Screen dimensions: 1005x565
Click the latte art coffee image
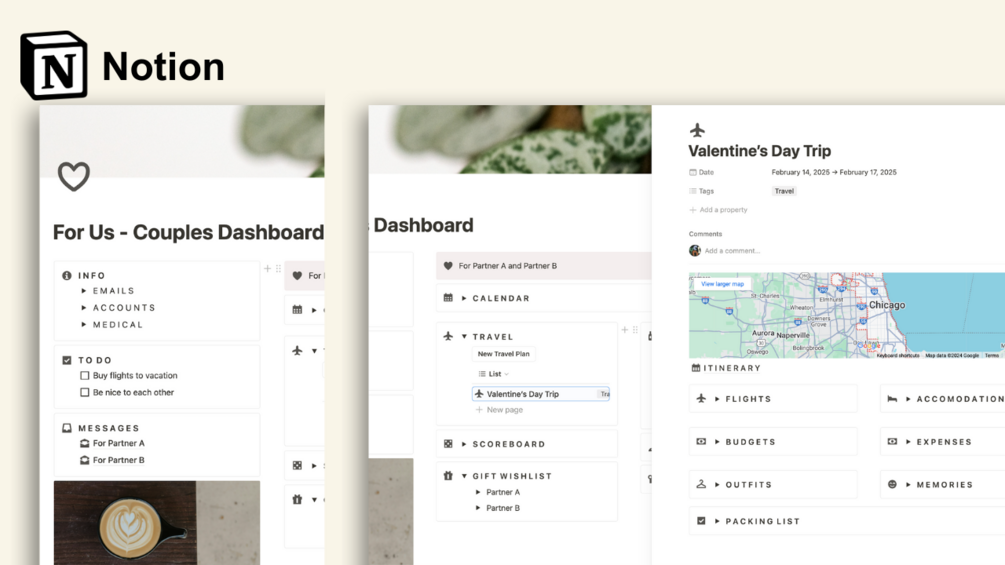point(157,523)
